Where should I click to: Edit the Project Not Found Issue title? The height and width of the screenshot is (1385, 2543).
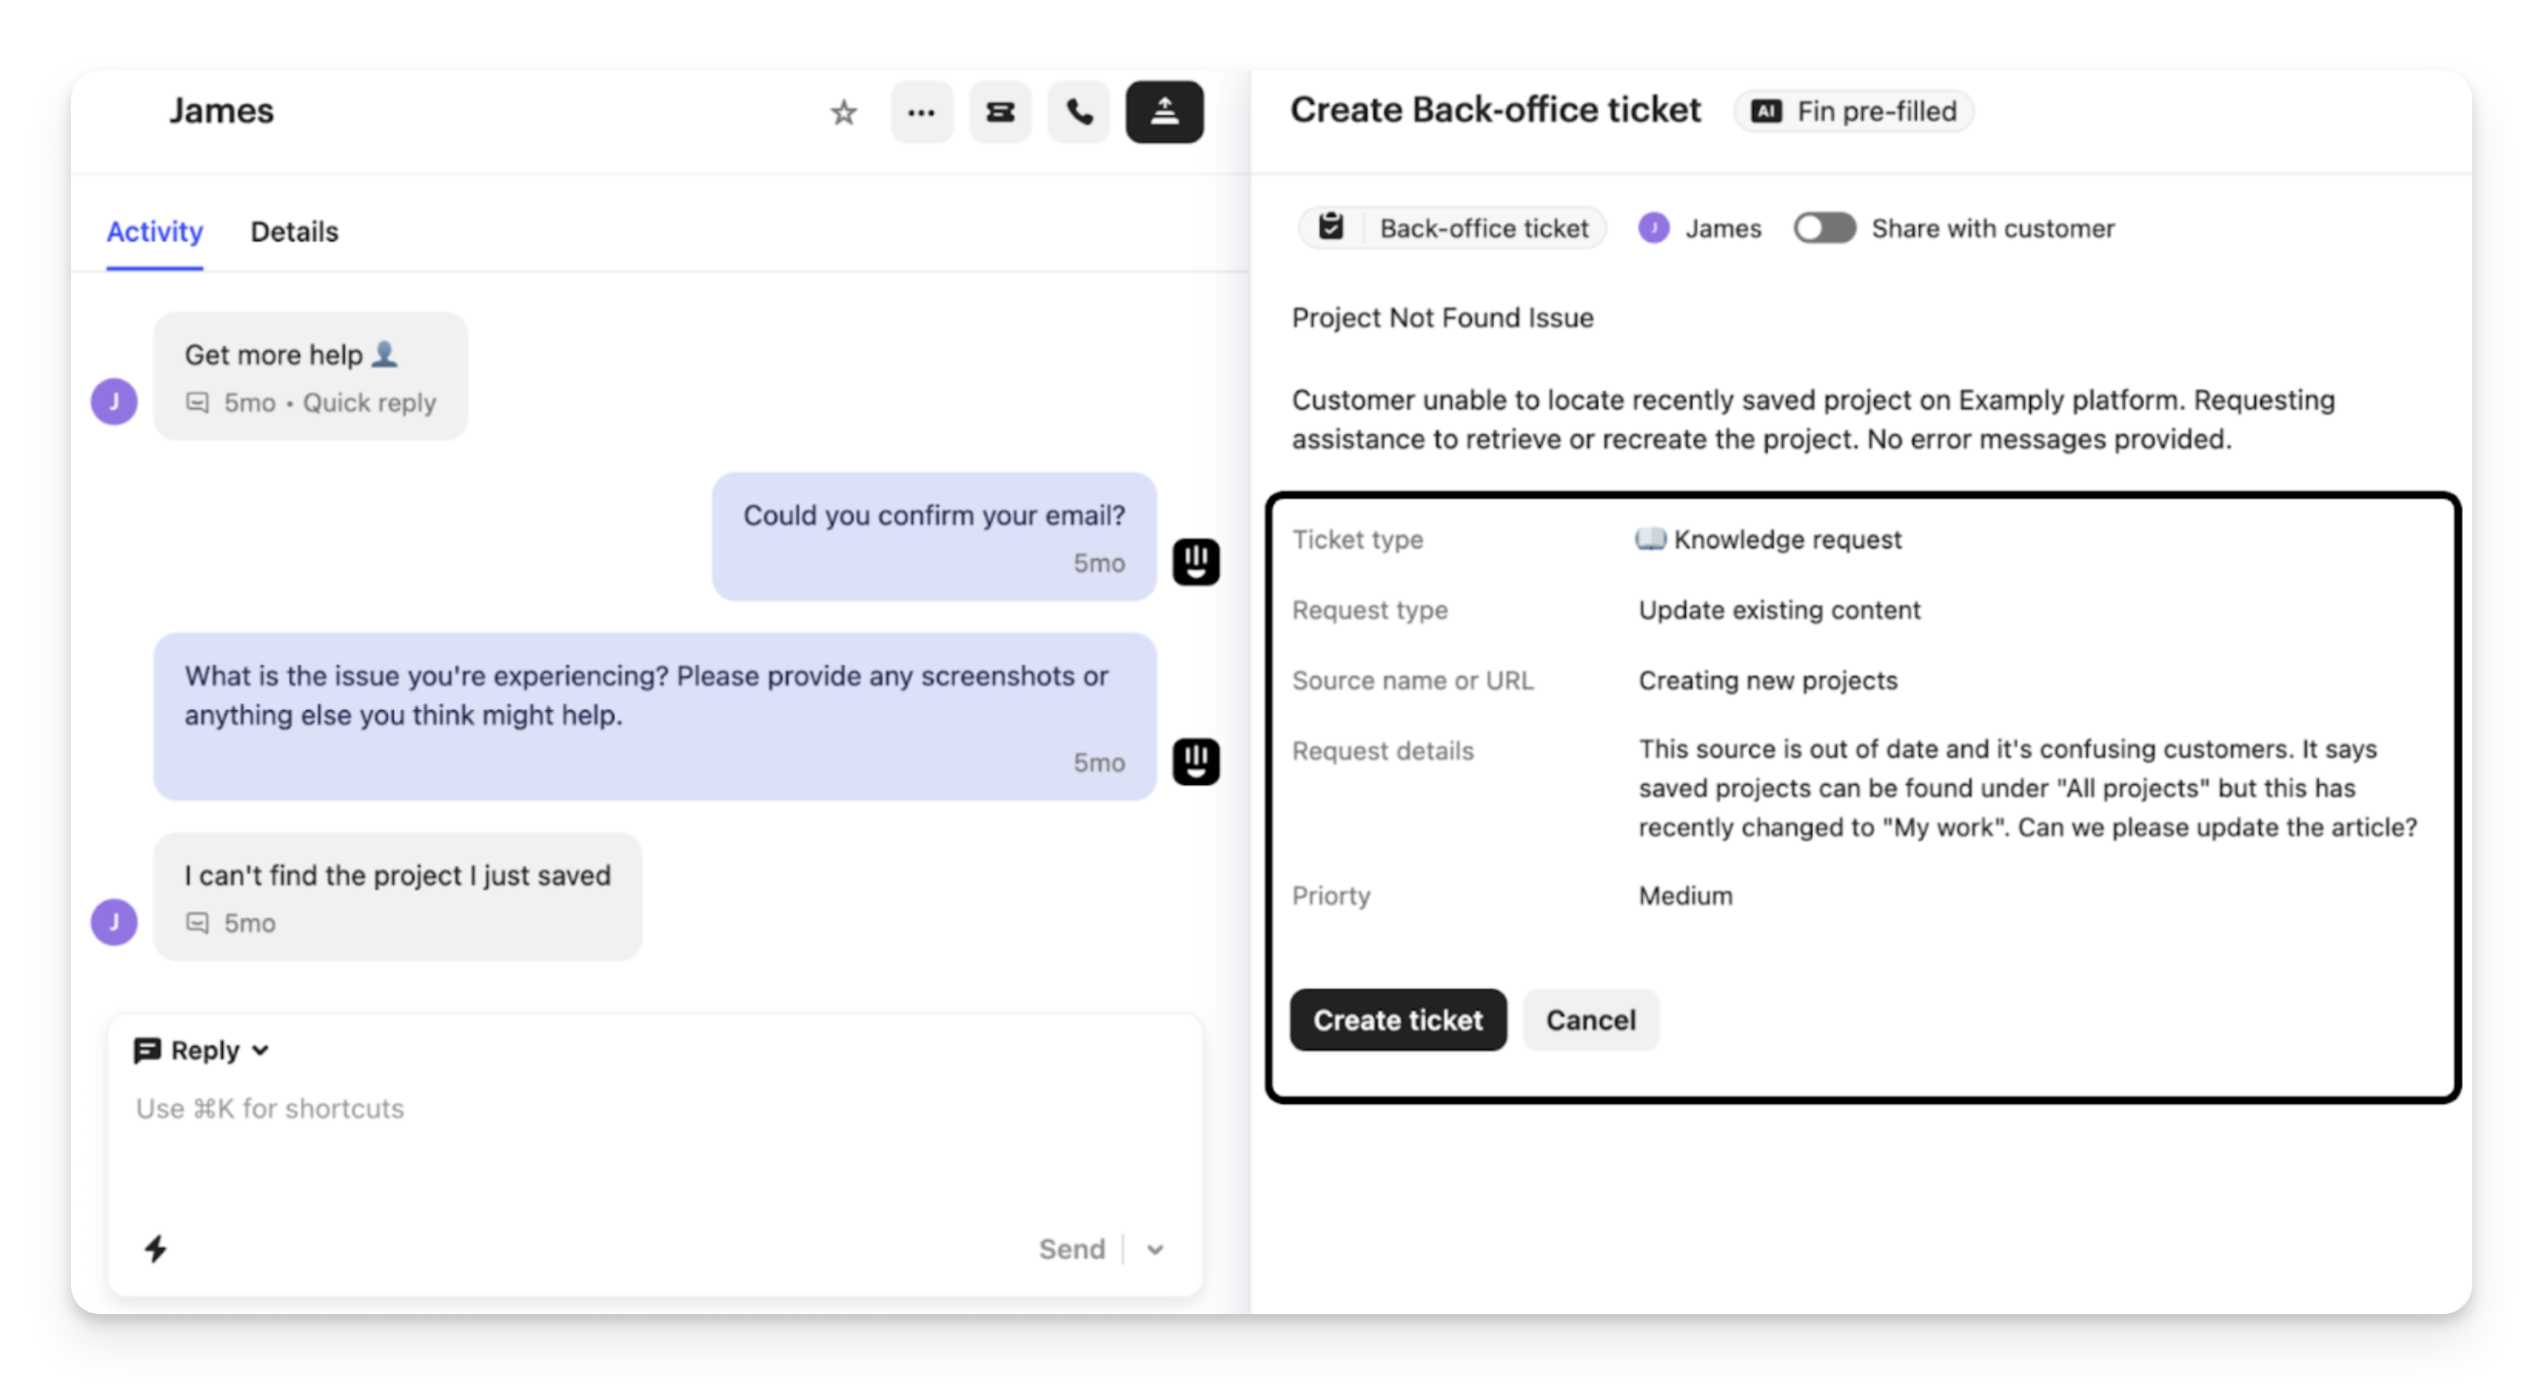(x=1442, y=318)
